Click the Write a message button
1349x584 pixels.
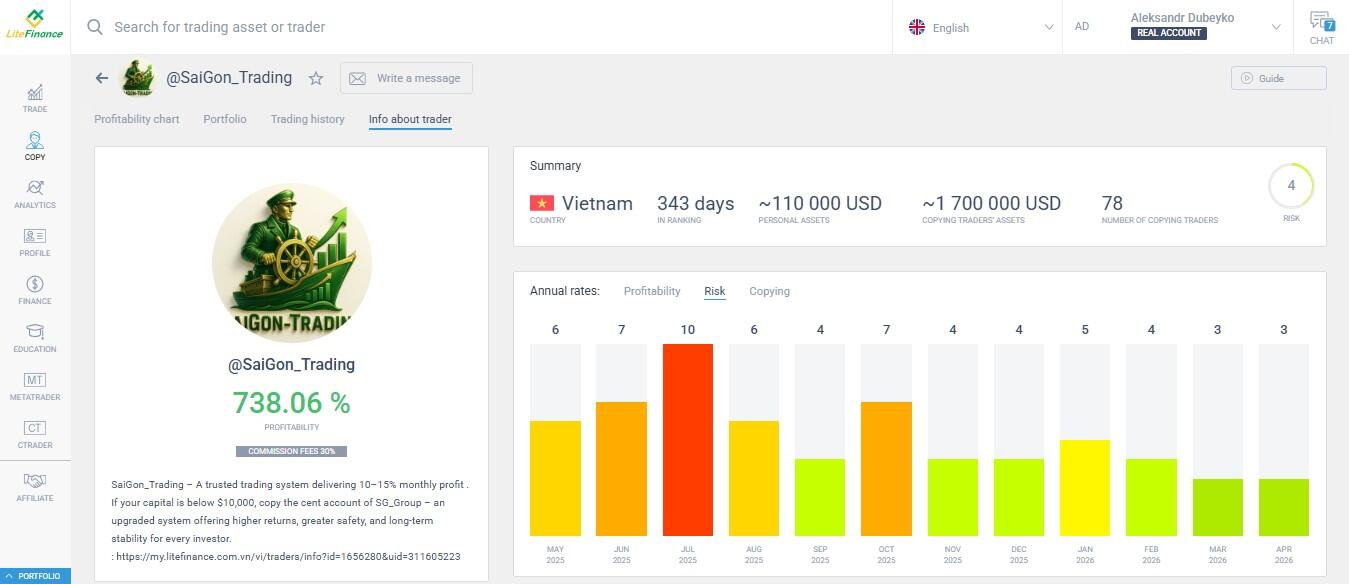(406, 78)
